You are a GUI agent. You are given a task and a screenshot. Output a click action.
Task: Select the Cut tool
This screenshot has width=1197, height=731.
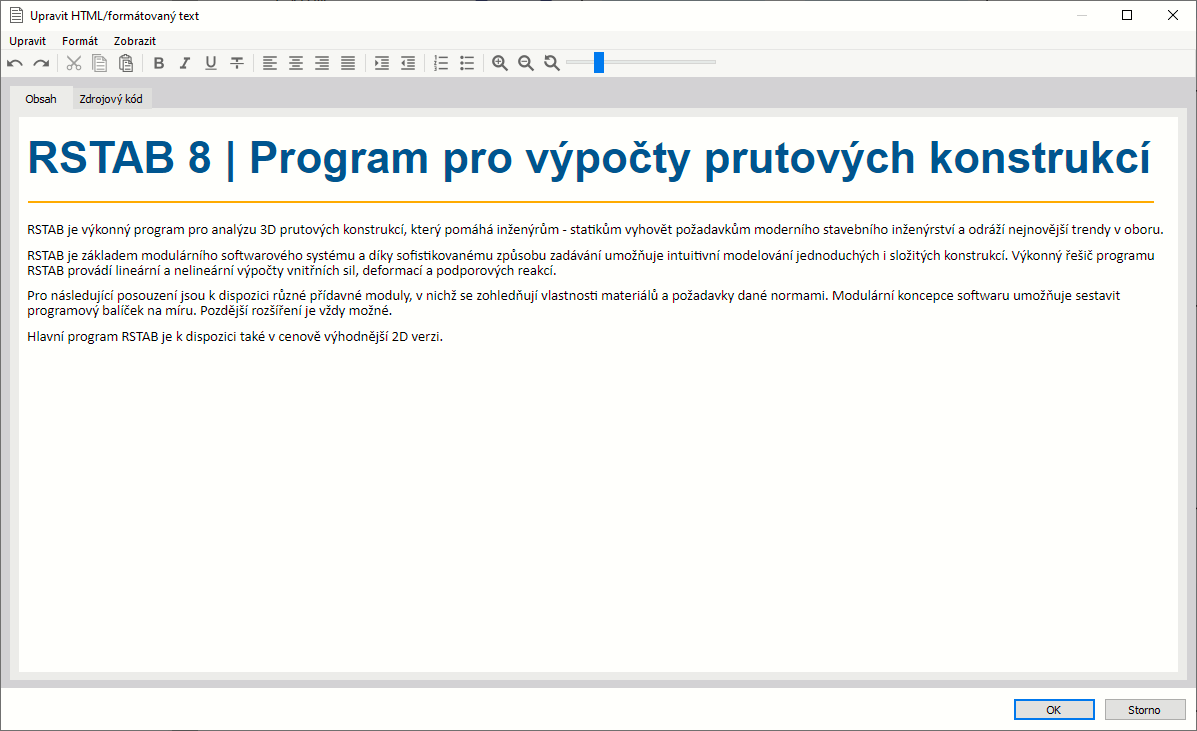tap(74, 62)
